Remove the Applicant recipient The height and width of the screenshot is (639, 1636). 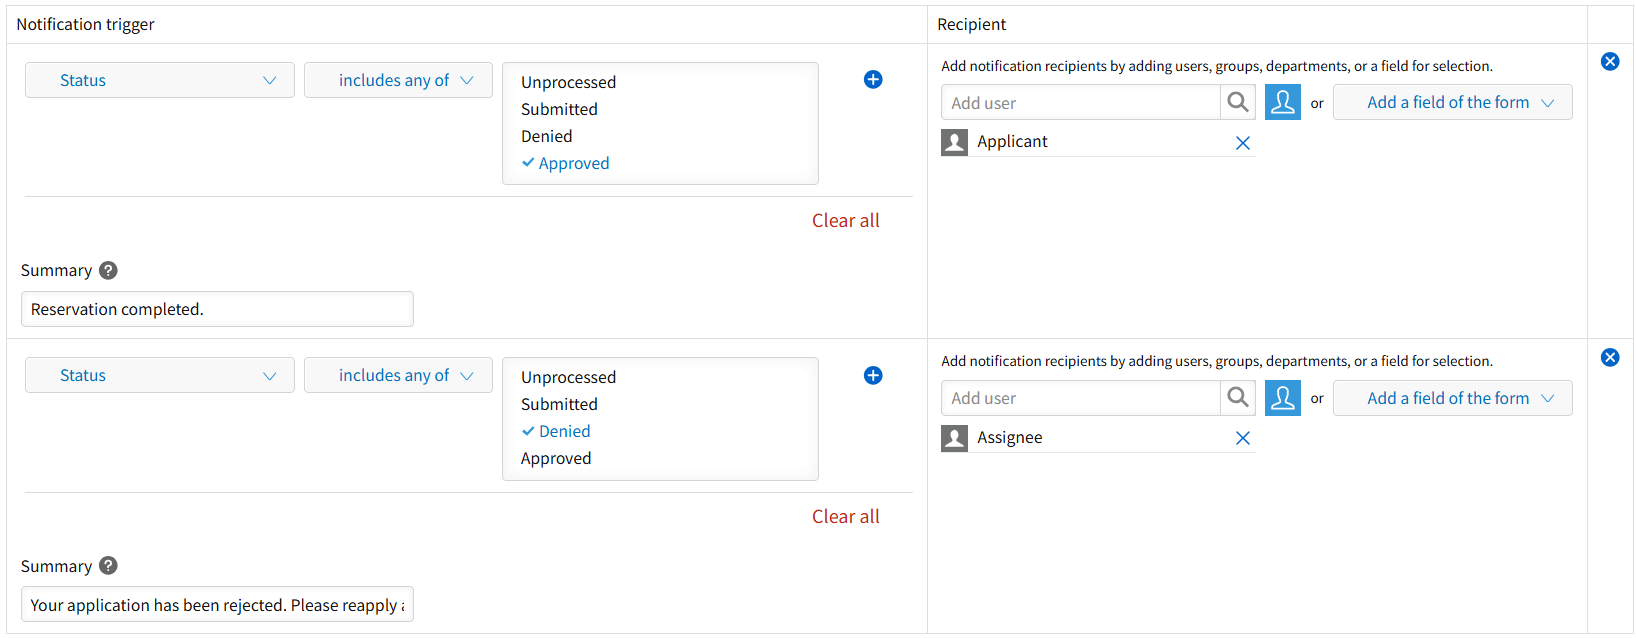click(1243, 143)
